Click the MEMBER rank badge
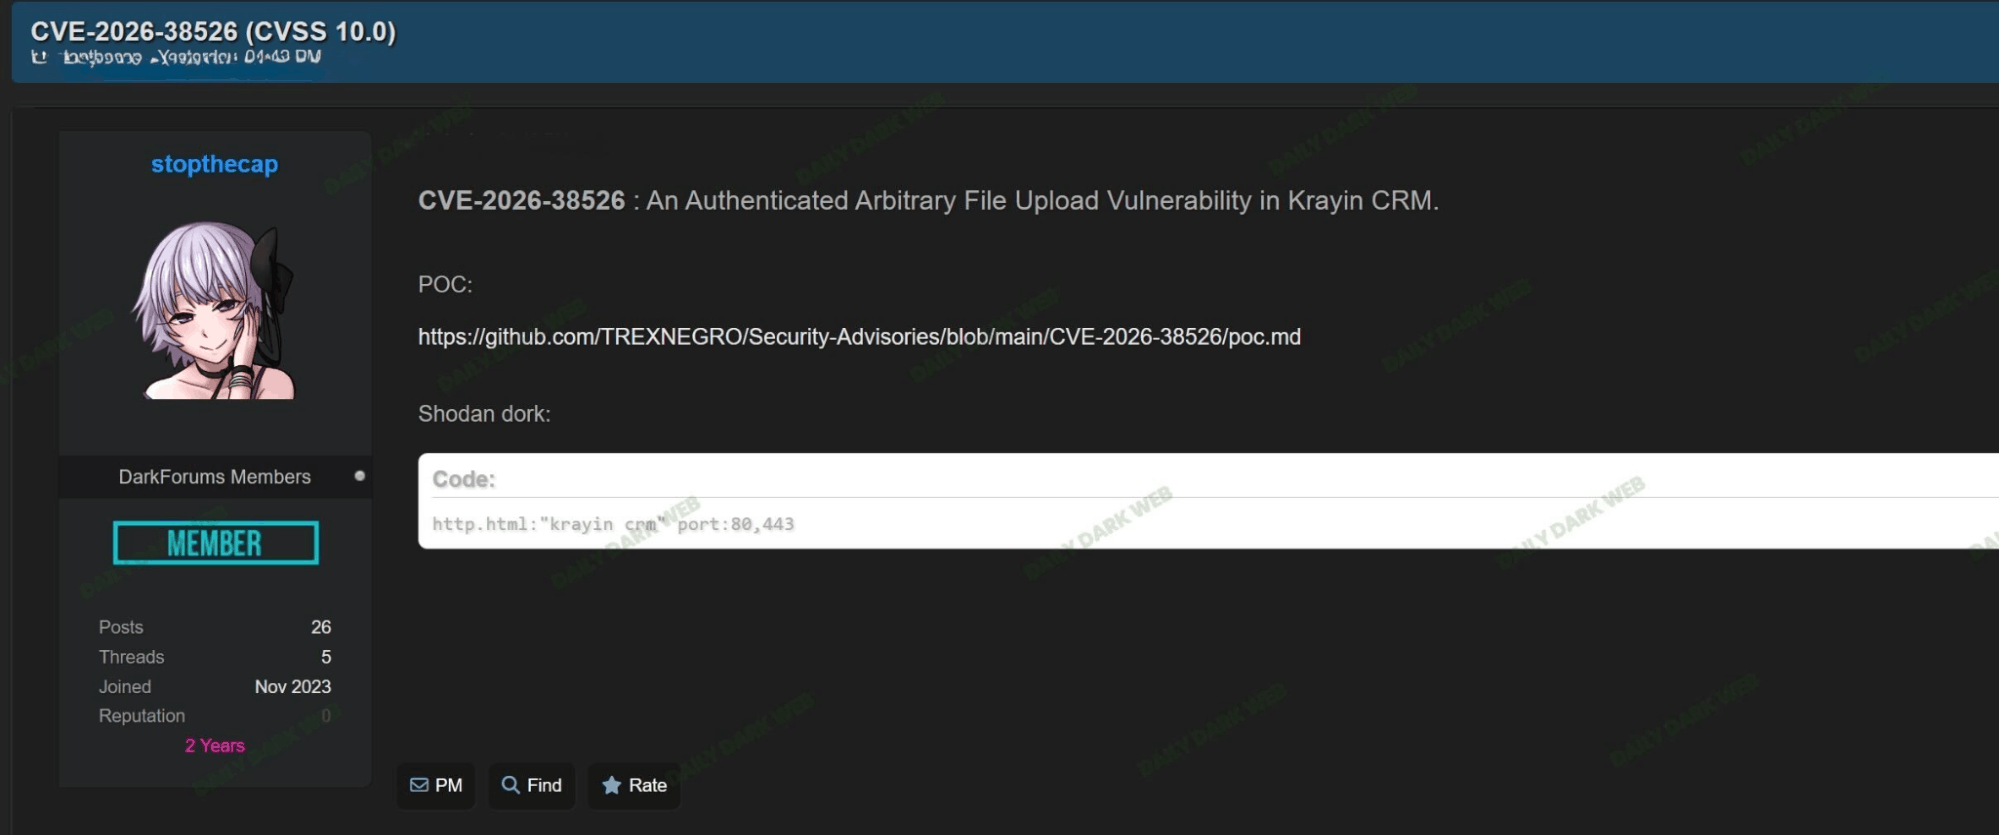 216,543
